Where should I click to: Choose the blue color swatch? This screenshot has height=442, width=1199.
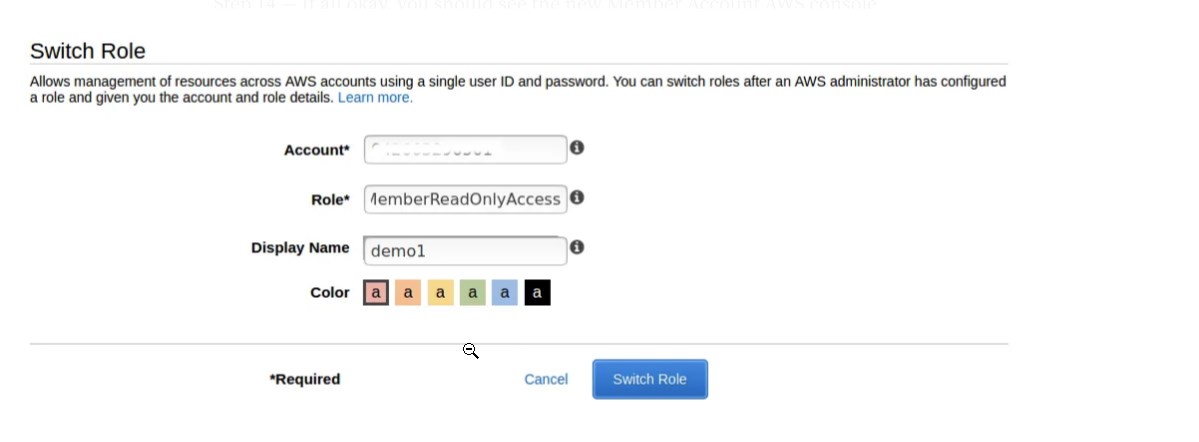(505, 293)
